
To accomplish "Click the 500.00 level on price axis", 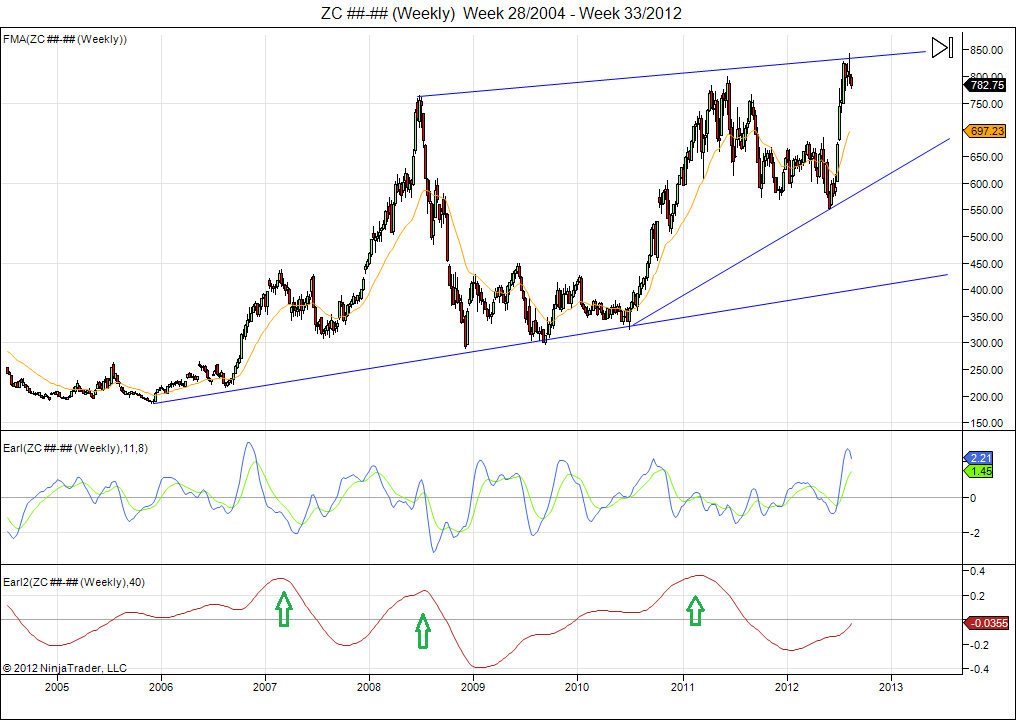I will (x=986, y=237).
